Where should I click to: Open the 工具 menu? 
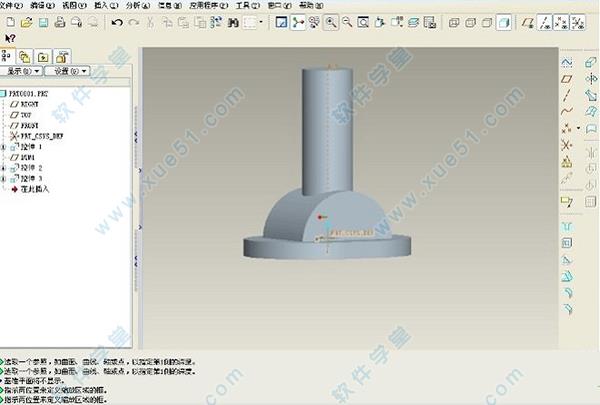248,5
